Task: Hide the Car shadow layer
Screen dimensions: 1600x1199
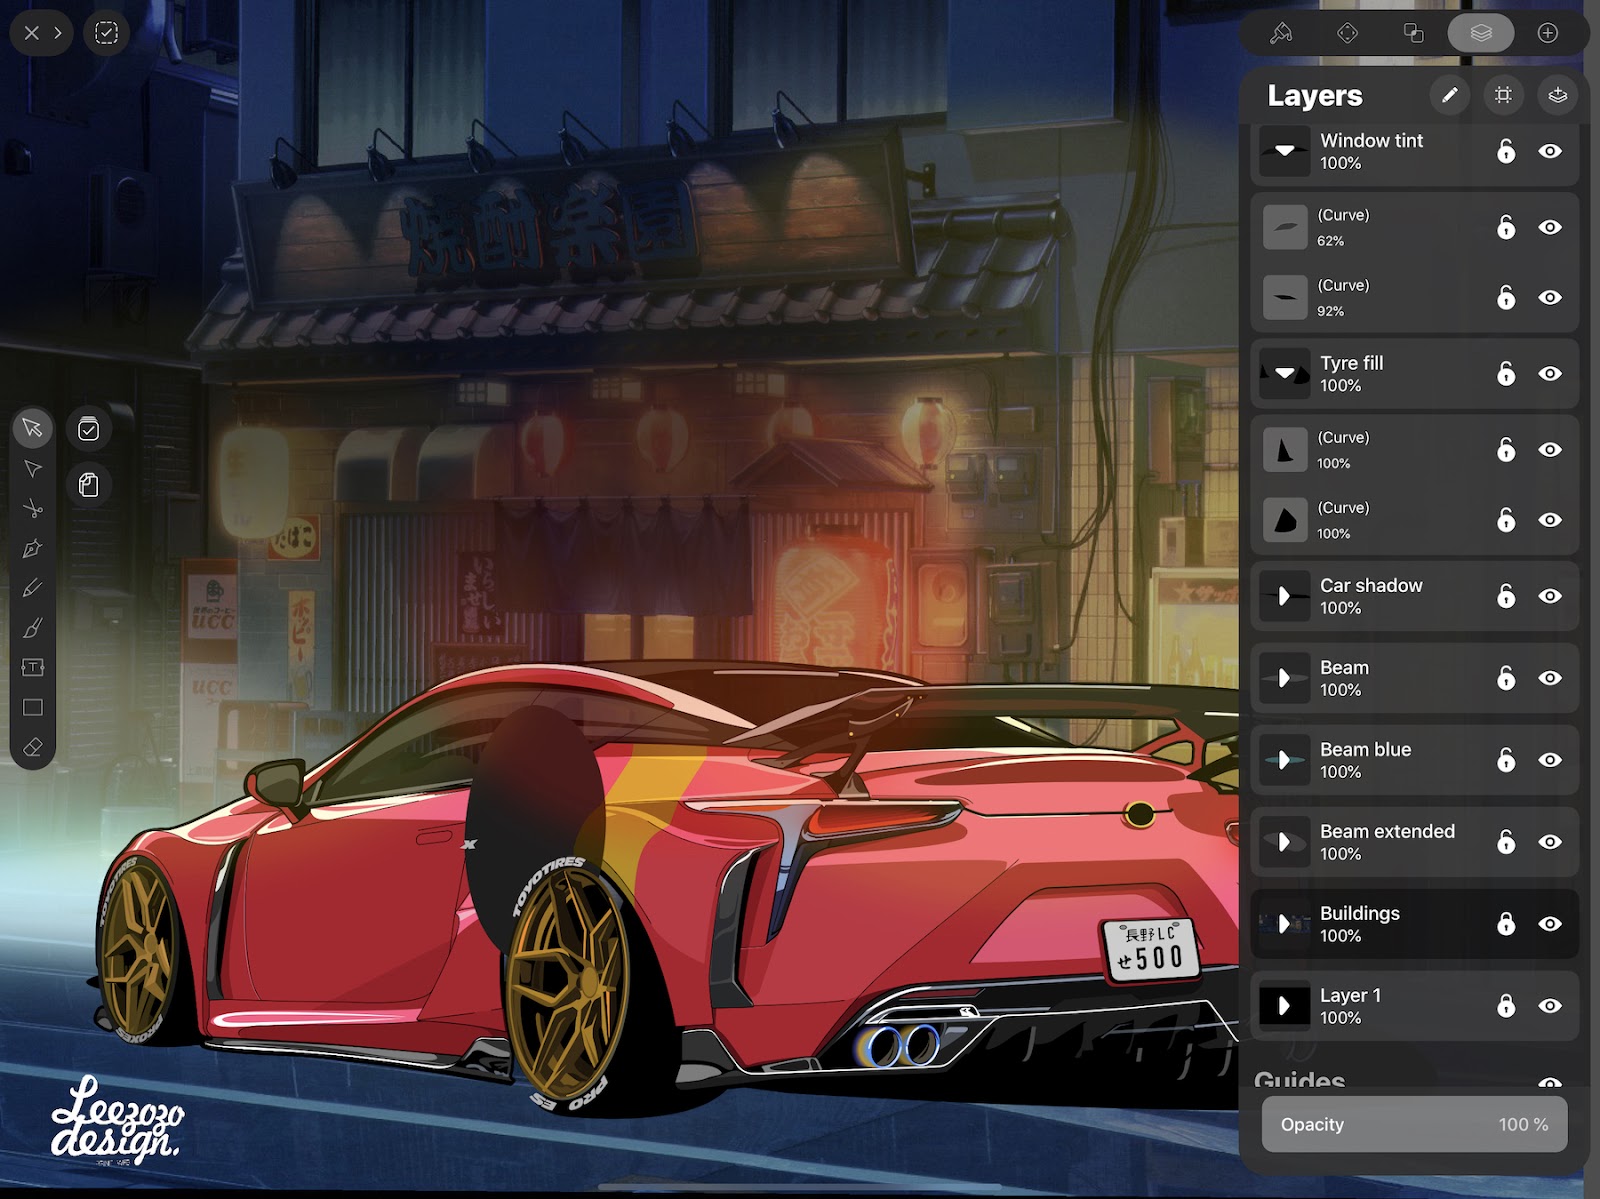Action: 1550,596
